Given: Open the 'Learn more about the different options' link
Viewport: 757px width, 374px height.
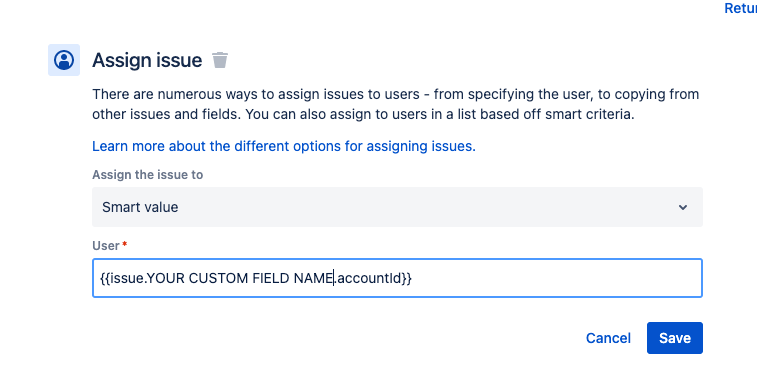Looking at the screenshot, I should [284, 146].
